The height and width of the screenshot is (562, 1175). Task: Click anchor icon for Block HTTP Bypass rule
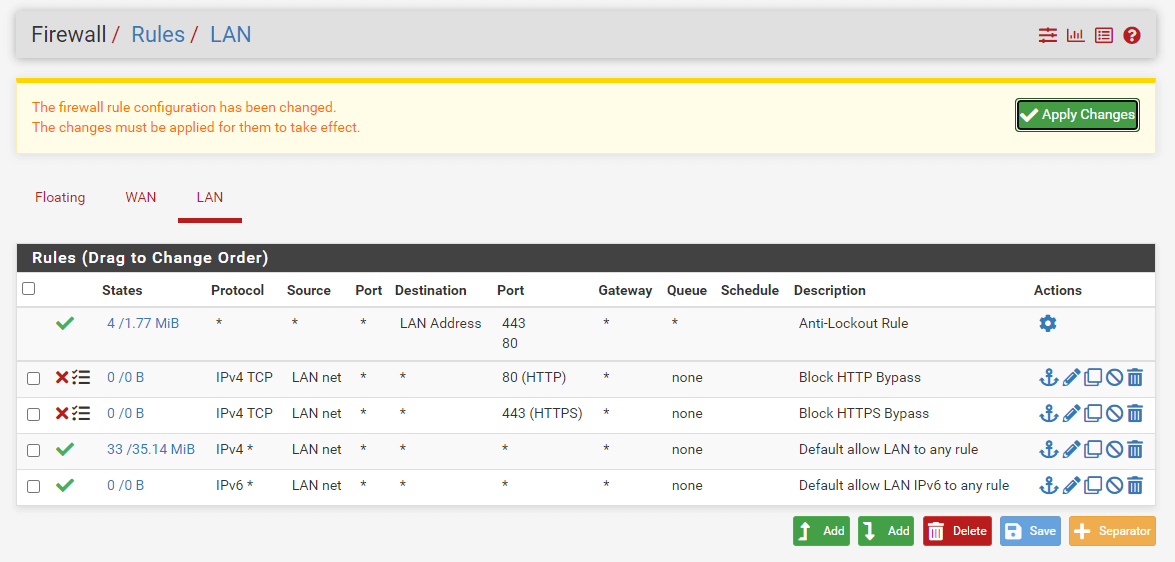click(x=1048, y=377)
